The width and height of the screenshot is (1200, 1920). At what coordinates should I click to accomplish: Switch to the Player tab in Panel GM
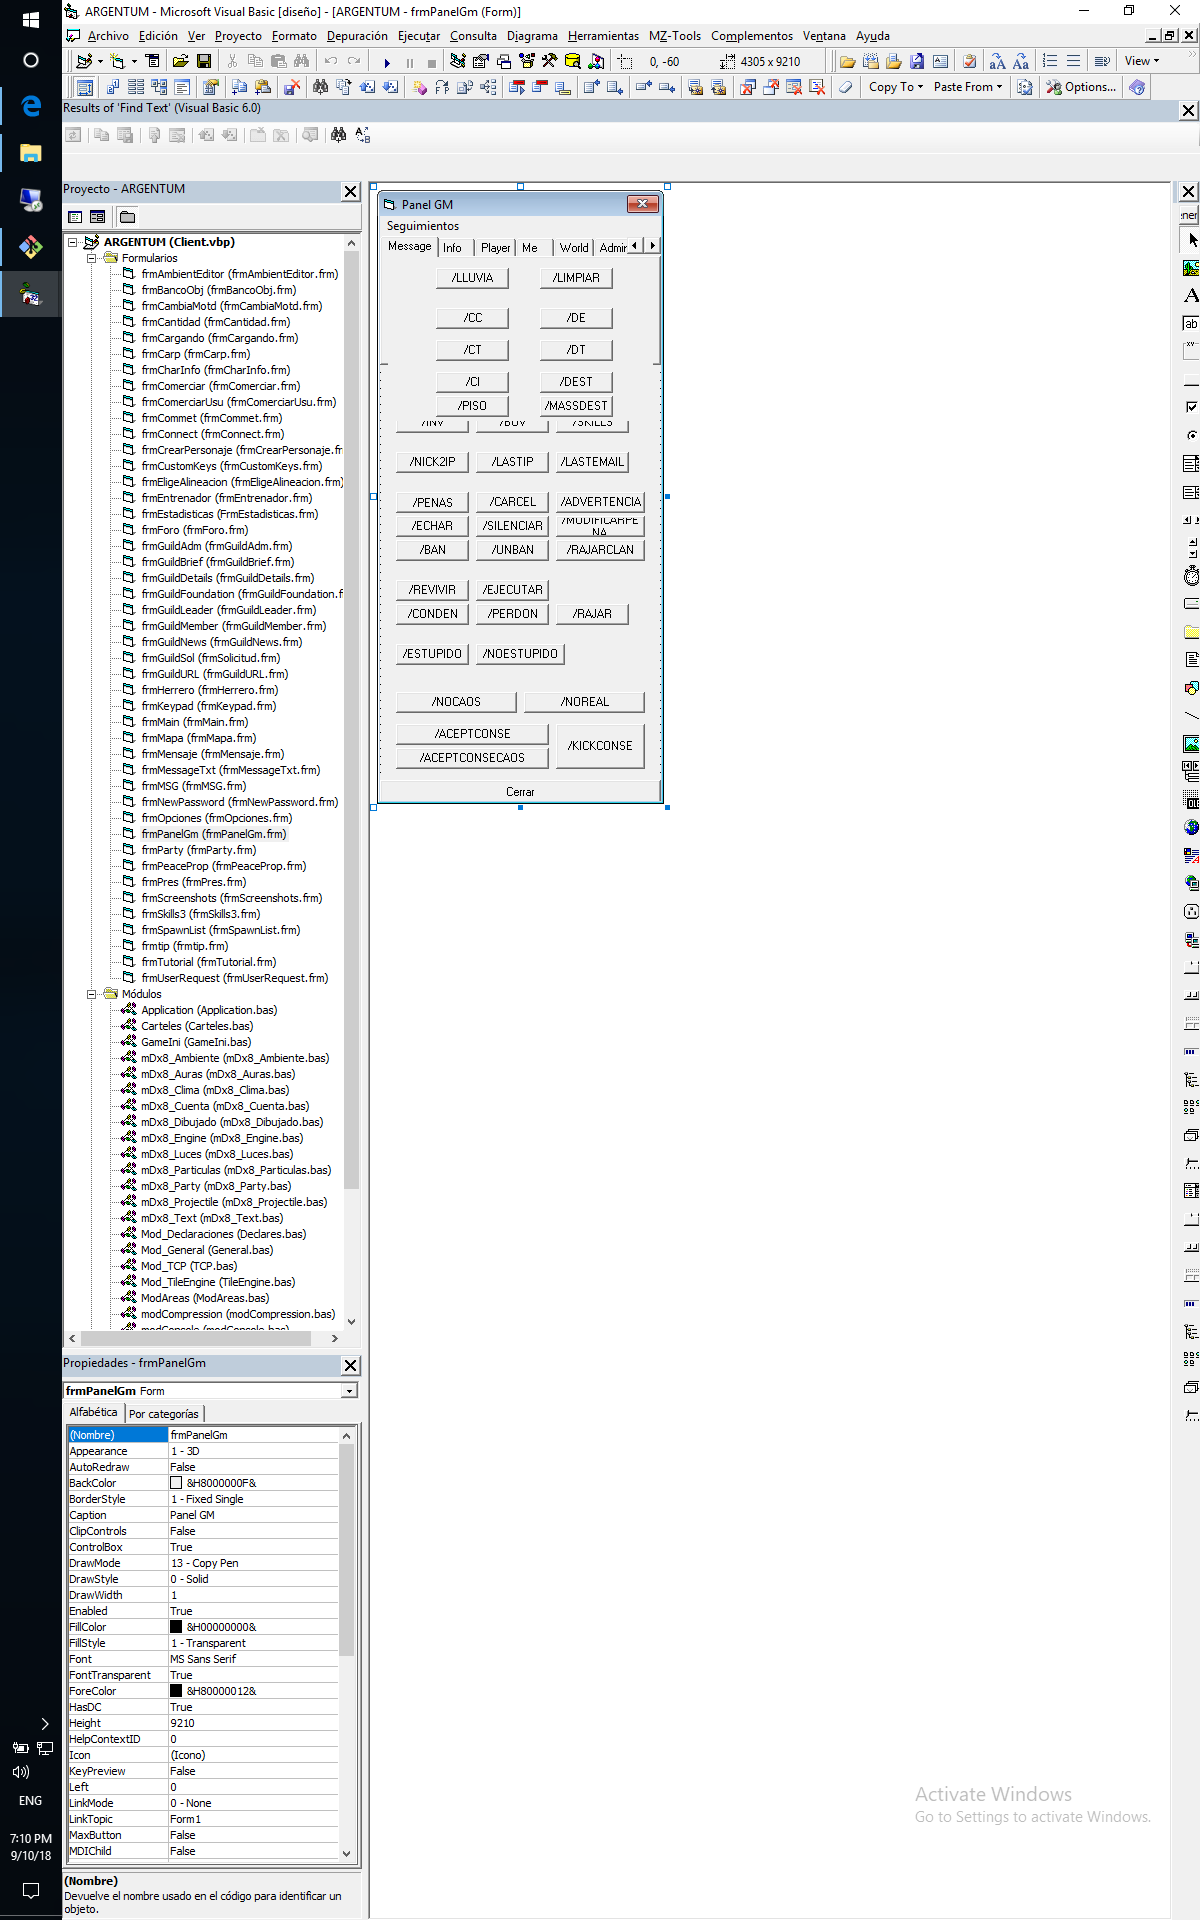(495, 248)
